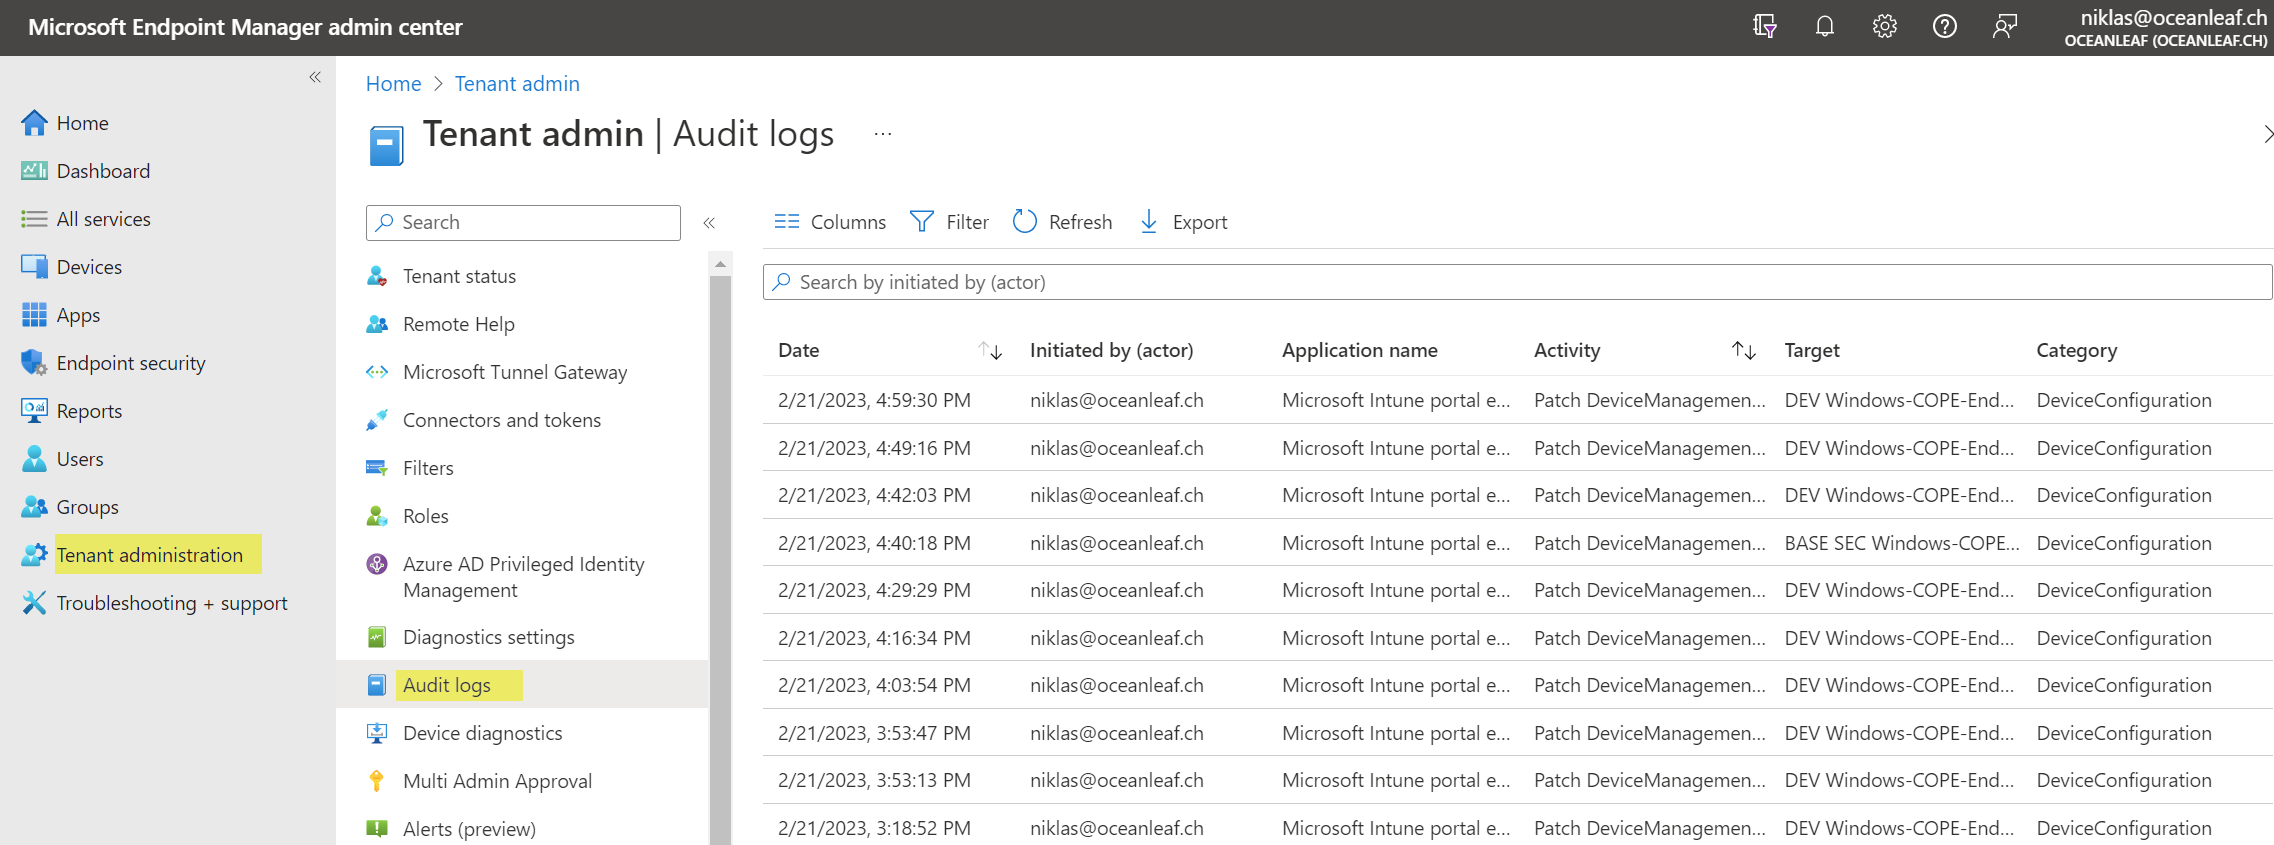Click the Target column header
Screen dimensions: 2274x845
1811,350
